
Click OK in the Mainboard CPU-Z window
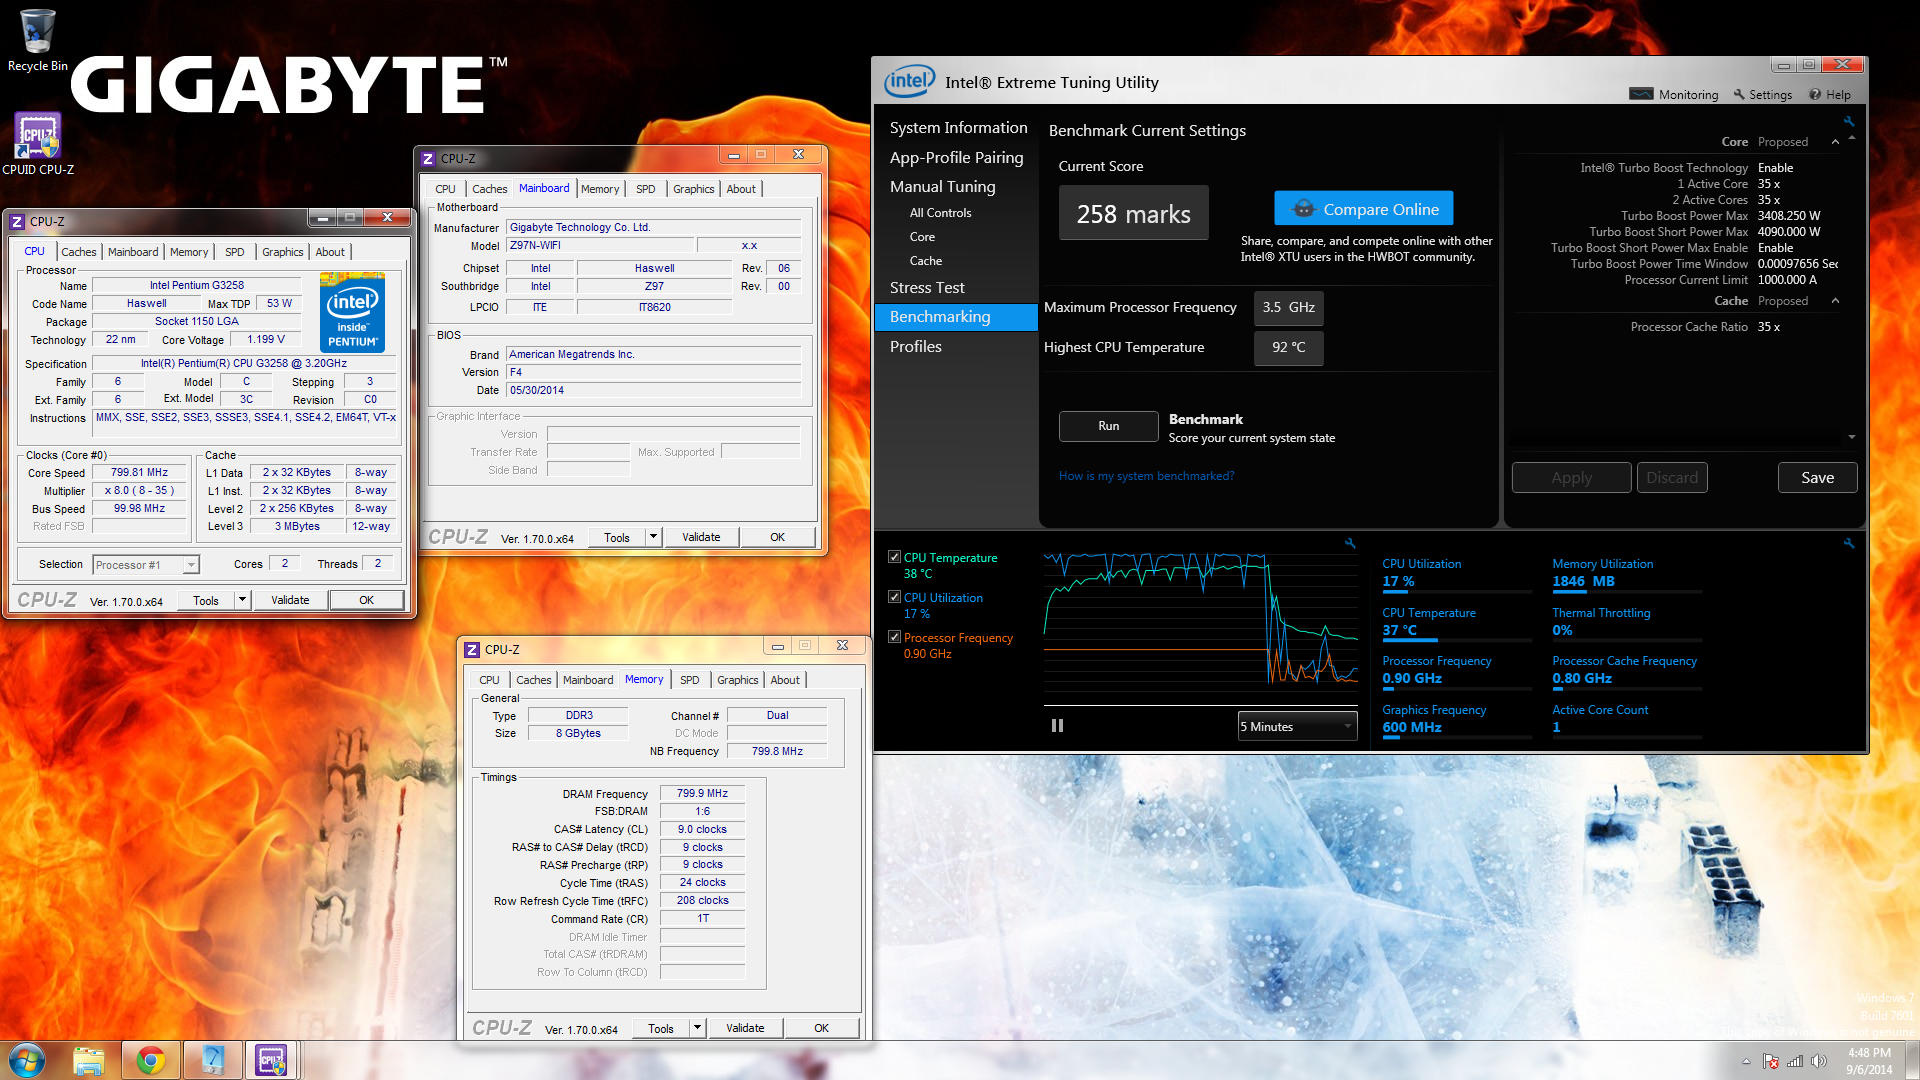[x=777, y=537]
